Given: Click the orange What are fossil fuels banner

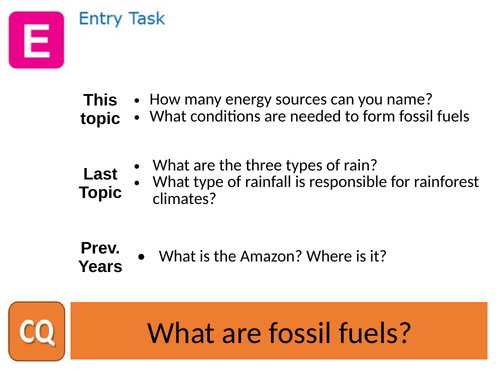Looking at the screenshot, I should tap(279, 331).
